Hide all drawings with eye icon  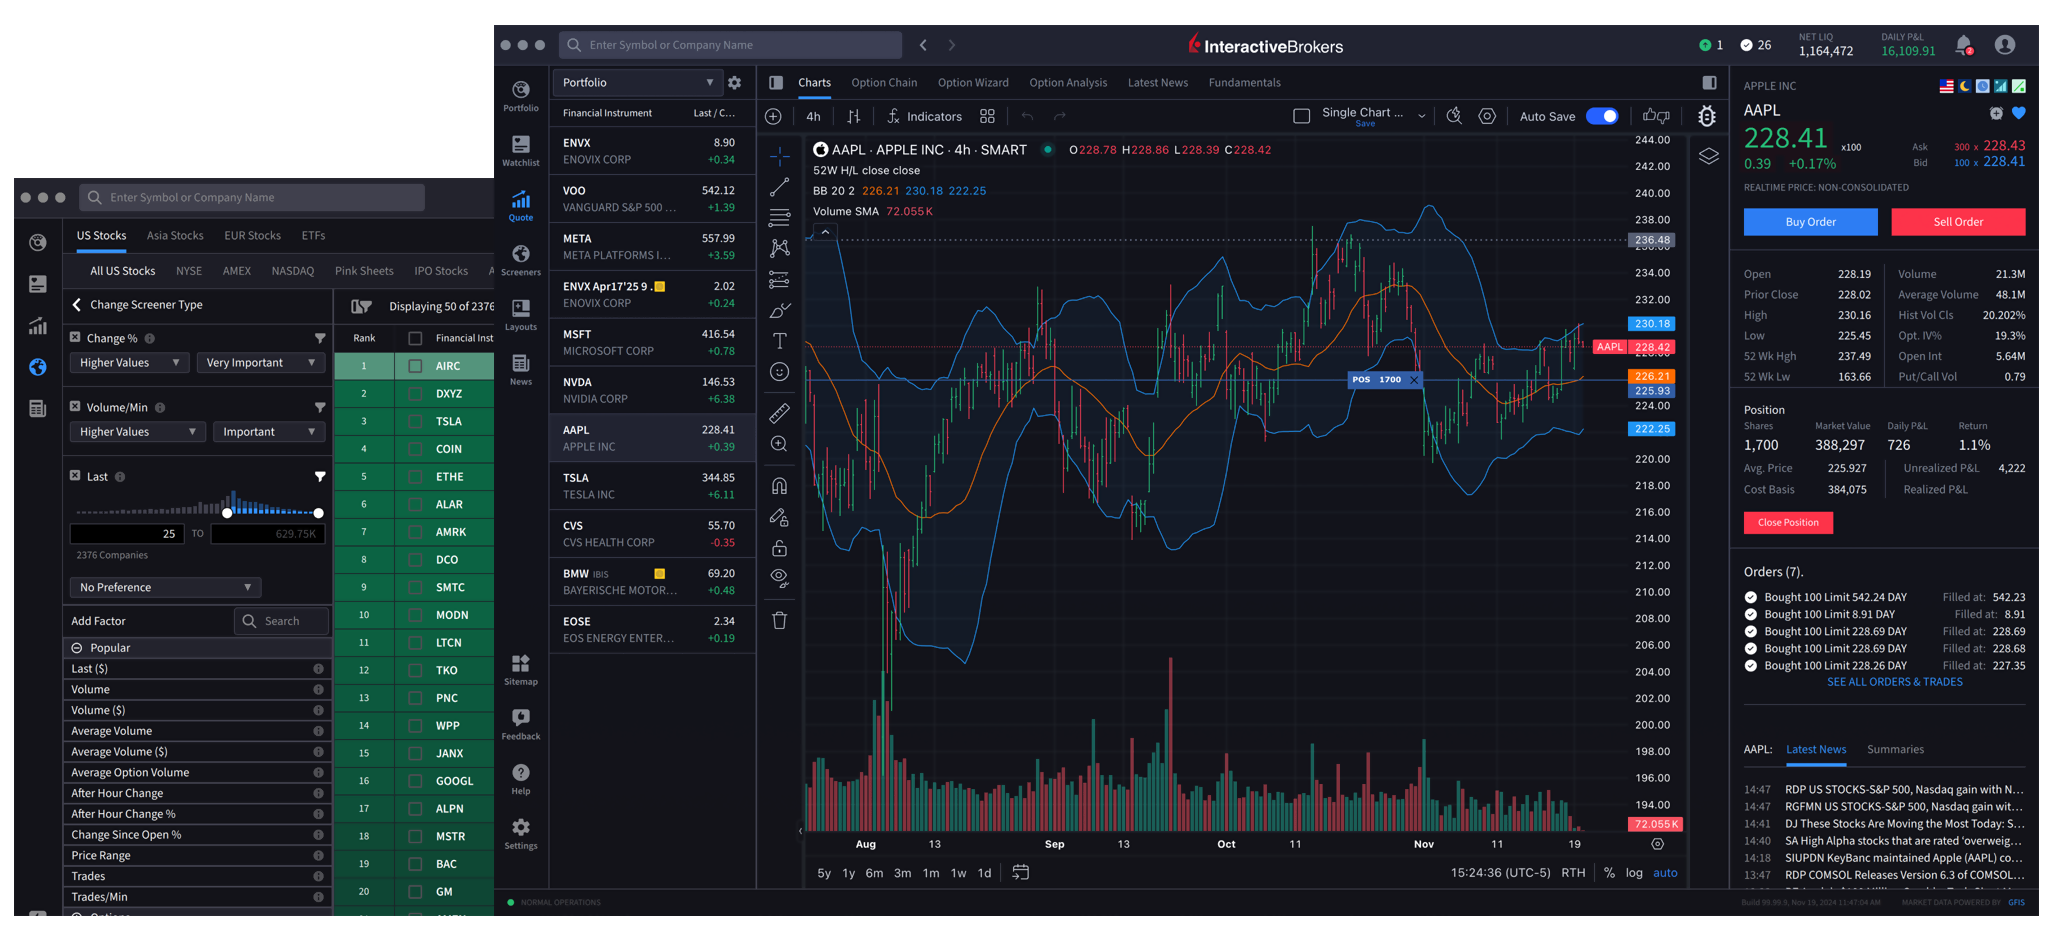(780, 578)
